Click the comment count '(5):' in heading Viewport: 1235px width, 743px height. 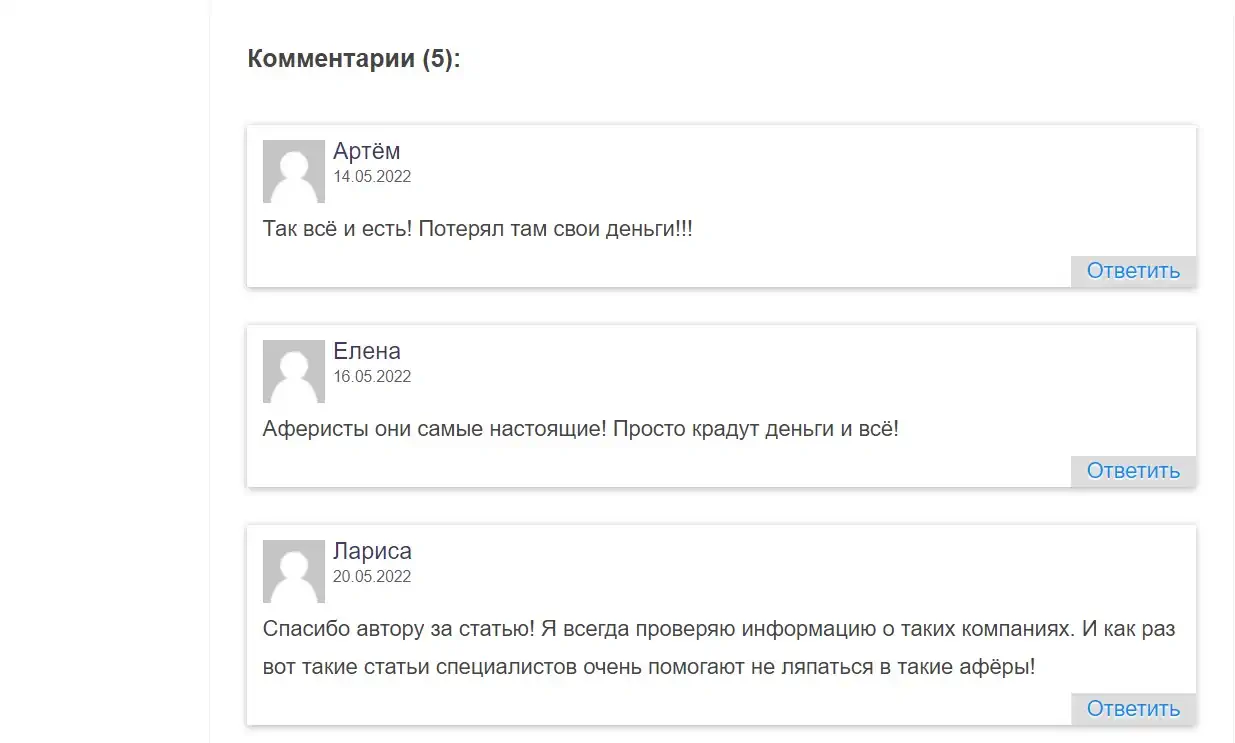441,59
